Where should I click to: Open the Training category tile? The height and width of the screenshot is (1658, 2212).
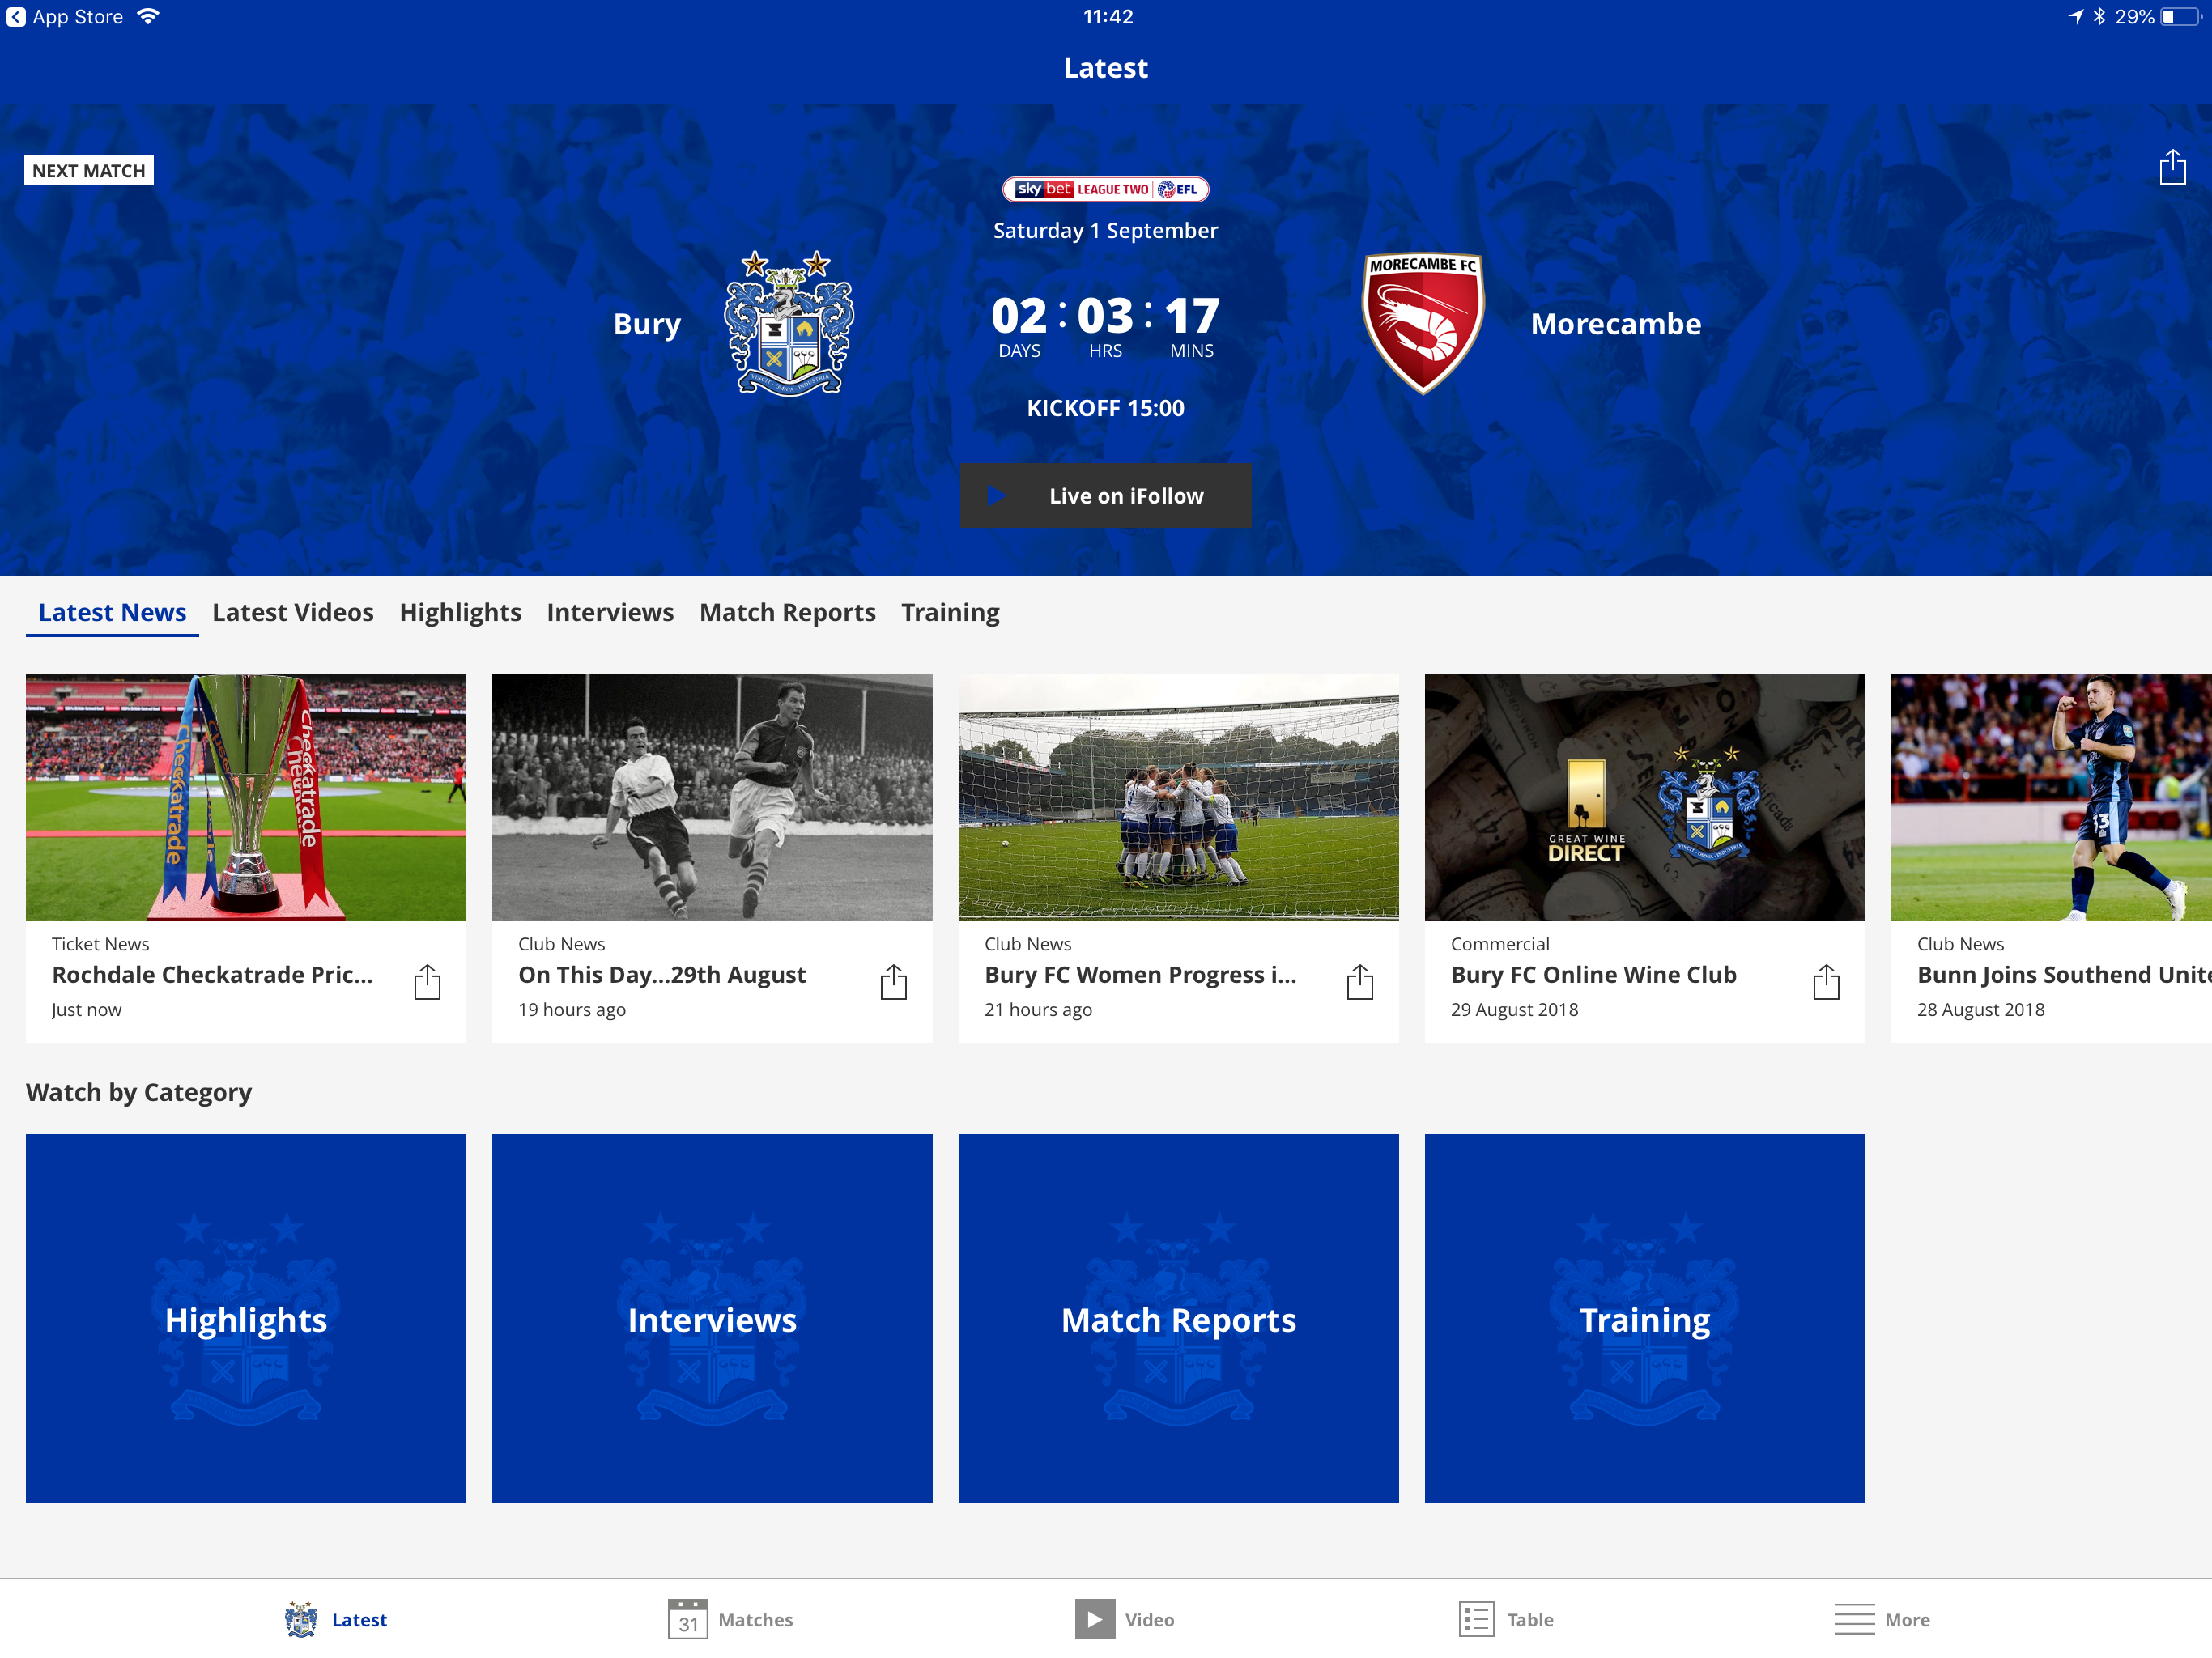pos(1645,1318)
